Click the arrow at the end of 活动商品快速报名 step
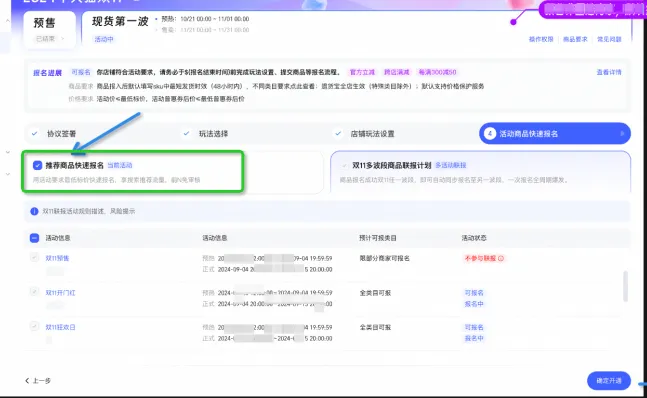This screenshot has width=647, height=398. [x=622, y=134]
